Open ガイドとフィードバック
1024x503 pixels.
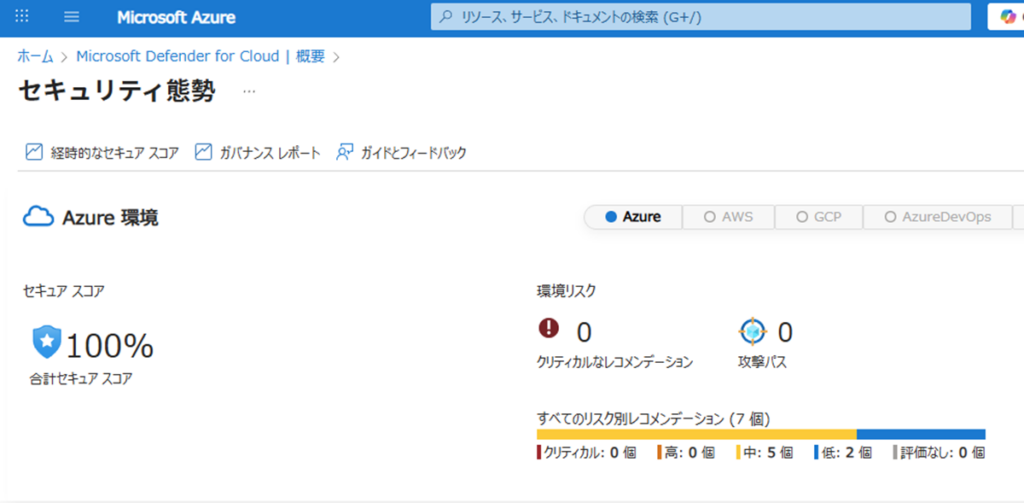click(x=401, y=152)
